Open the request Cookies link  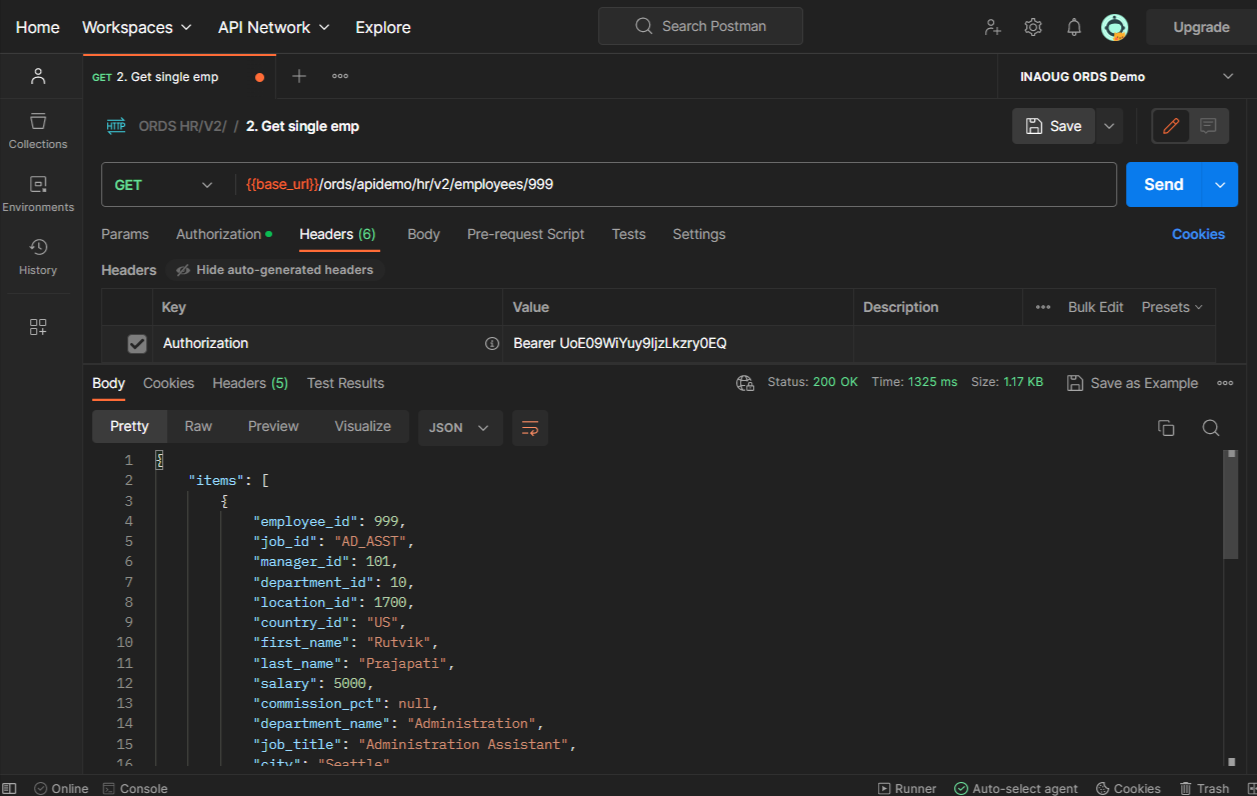pyautogui.click(x=1198, y=234)
